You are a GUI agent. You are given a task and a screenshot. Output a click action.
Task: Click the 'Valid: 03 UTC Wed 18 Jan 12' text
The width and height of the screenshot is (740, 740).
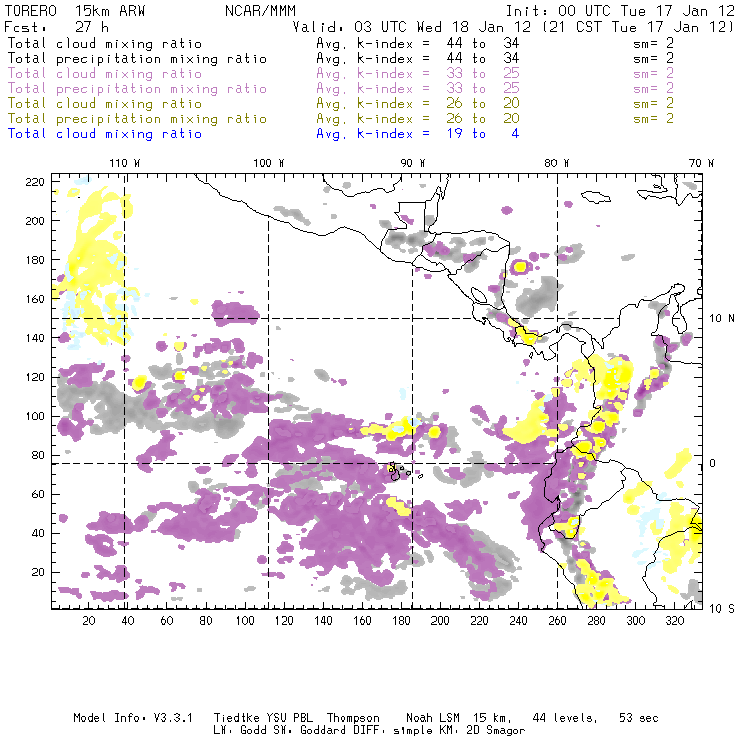click(x=411, y=27)
